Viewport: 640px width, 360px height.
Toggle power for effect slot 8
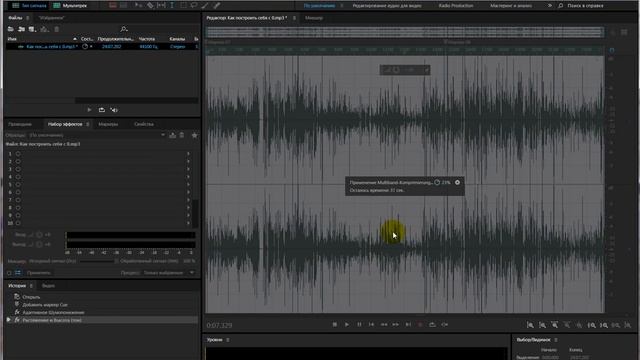18,208
